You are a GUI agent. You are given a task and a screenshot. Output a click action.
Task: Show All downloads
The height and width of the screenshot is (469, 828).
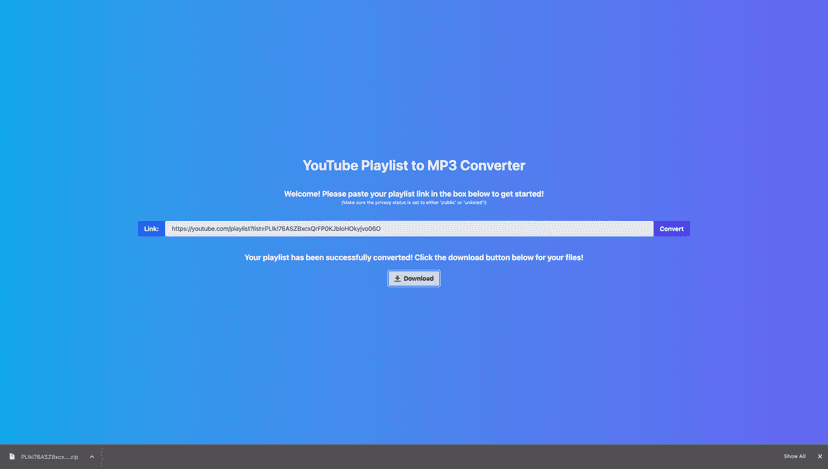pos(794,456)
